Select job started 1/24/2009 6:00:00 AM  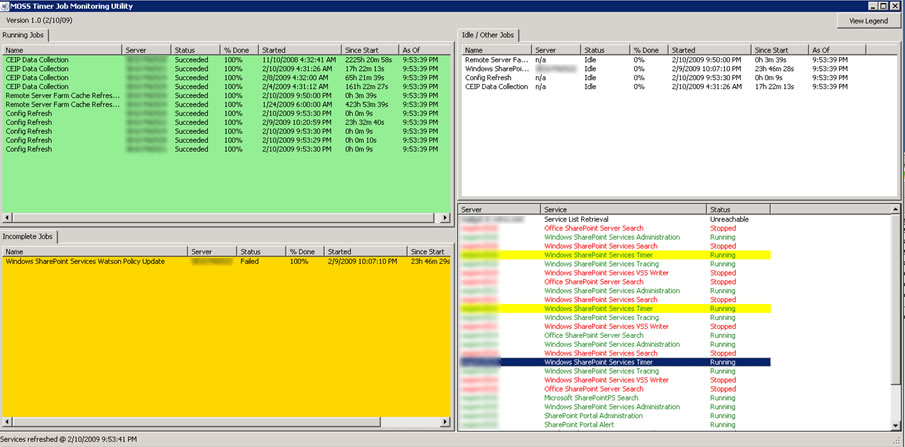(x=227, y=105)
